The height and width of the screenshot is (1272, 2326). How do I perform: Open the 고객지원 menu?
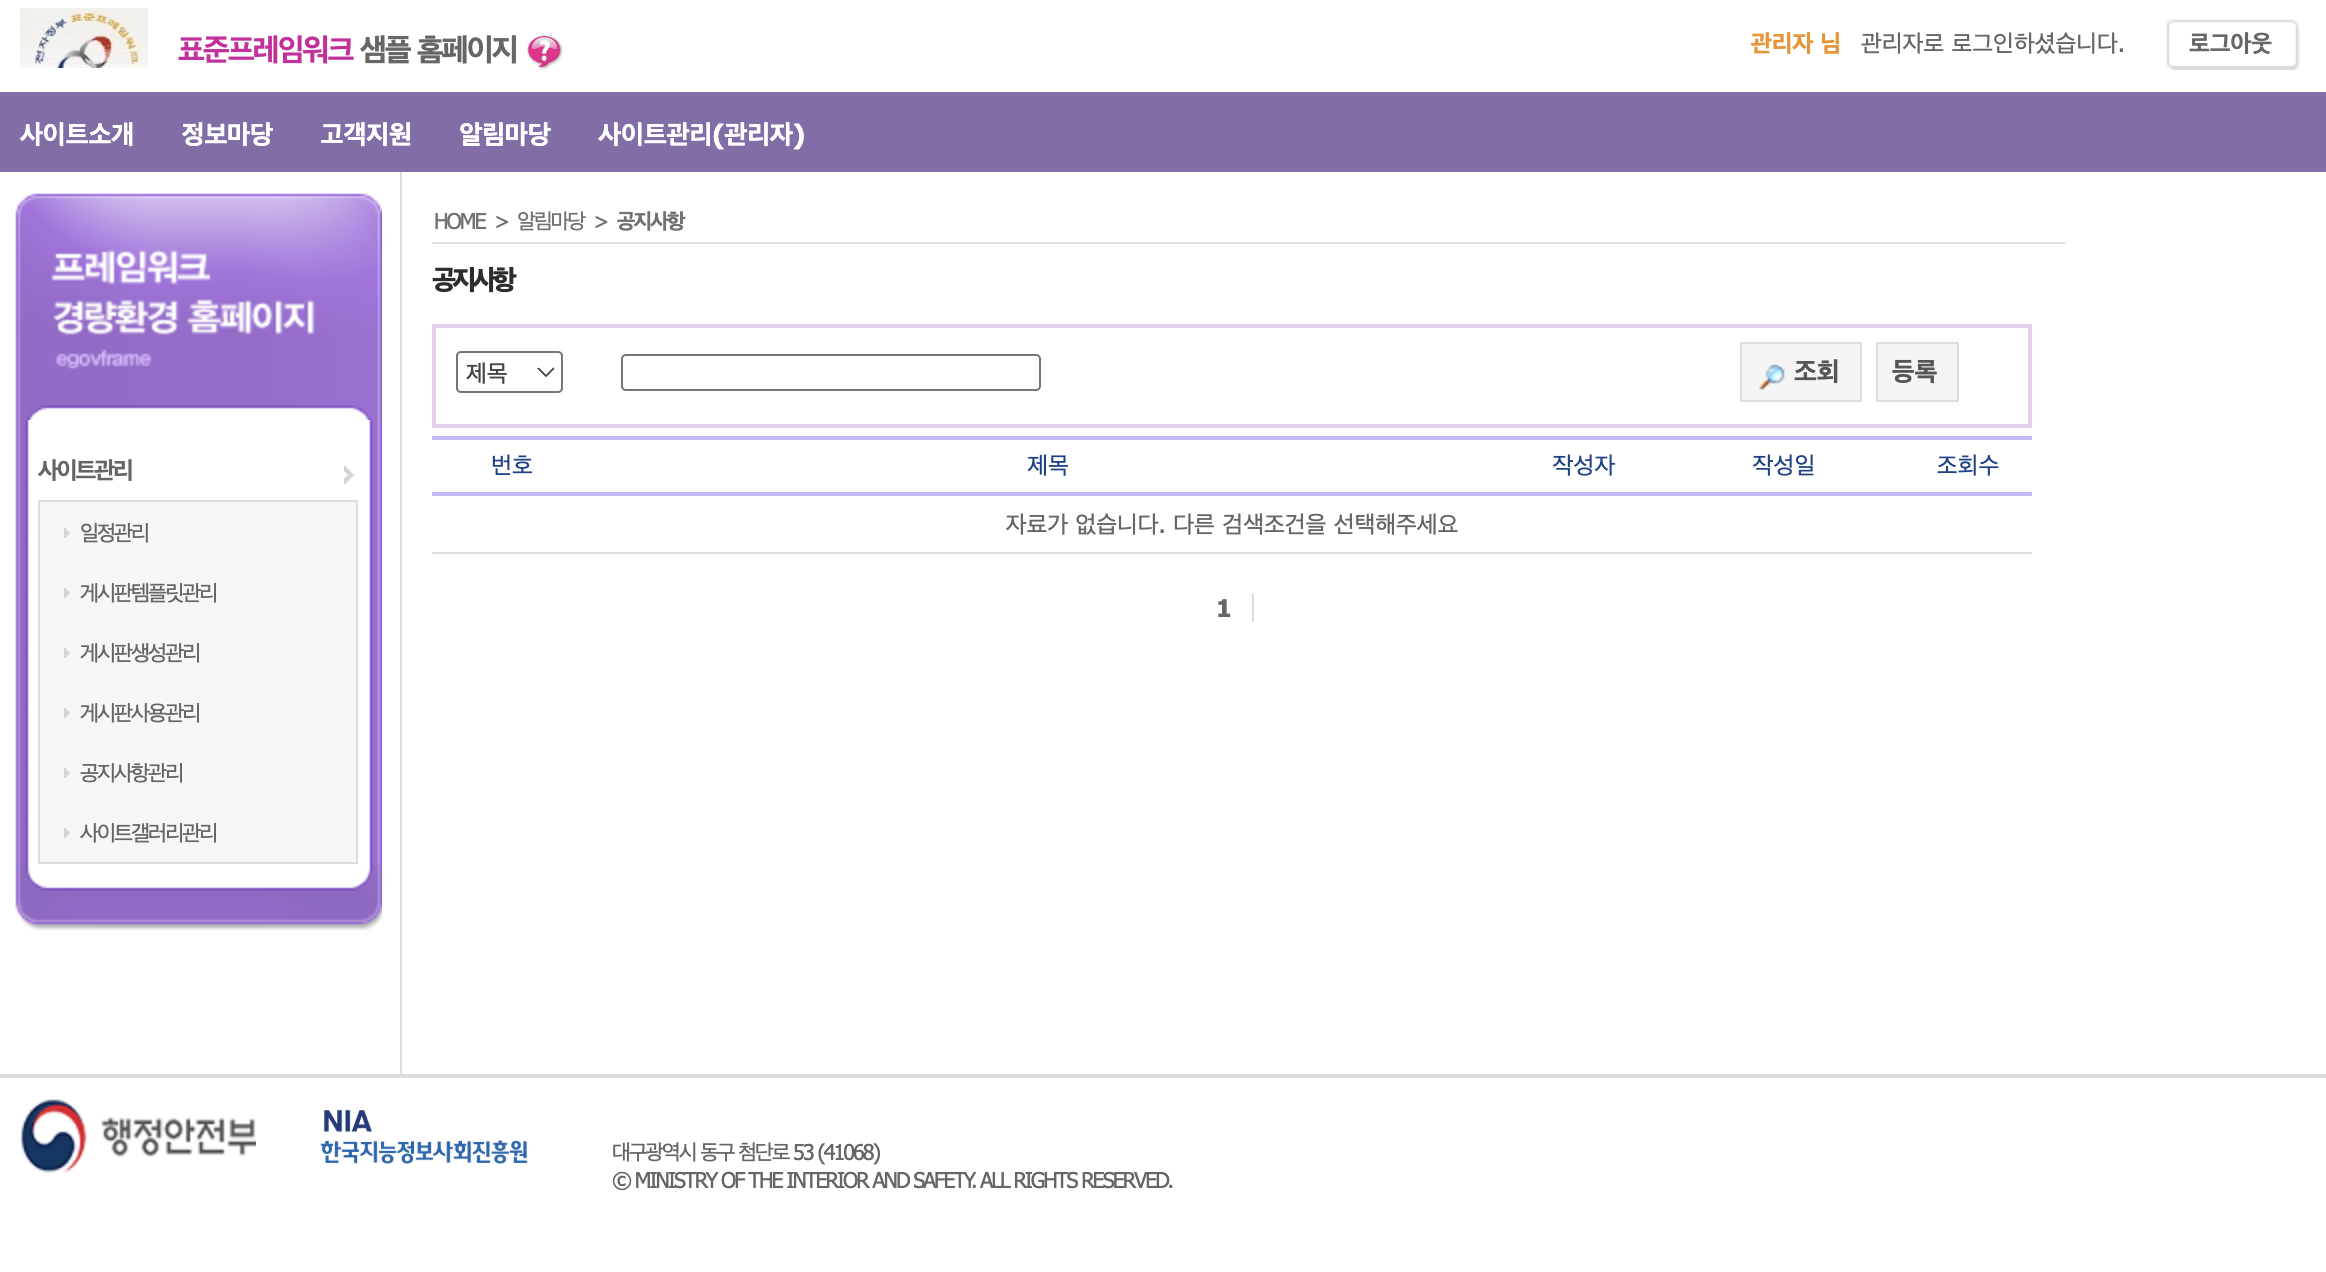tap(366, 133)
